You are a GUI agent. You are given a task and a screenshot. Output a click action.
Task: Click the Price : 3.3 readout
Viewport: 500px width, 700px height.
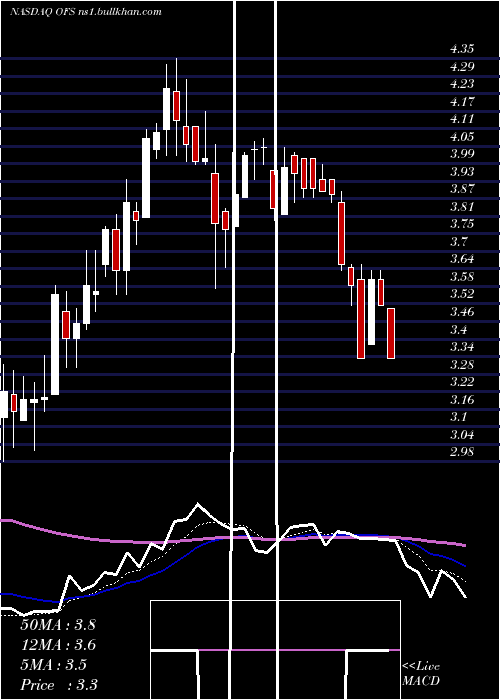[x=59, y=685]
